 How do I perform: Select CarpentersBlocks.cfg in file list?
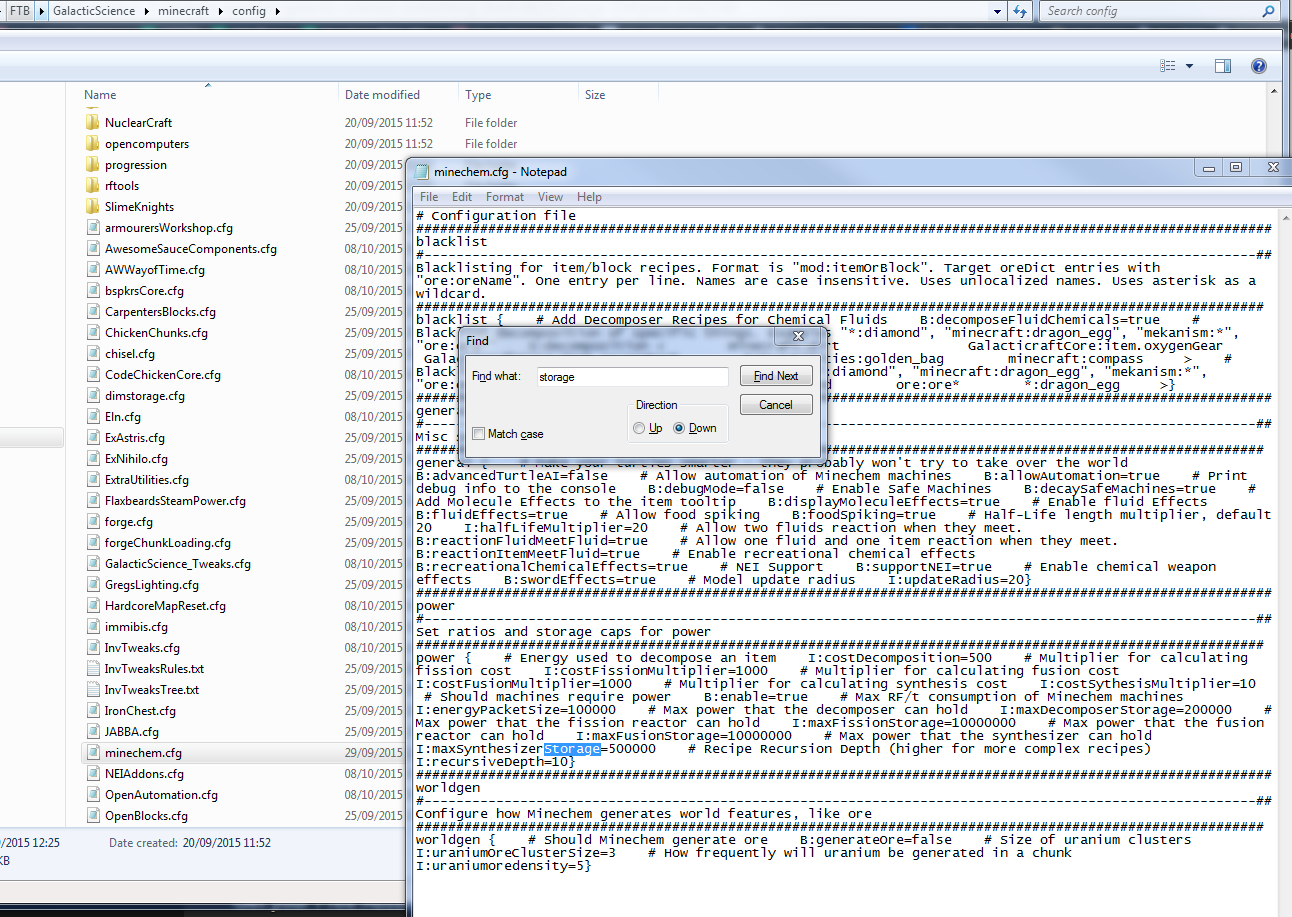[160, 312]
